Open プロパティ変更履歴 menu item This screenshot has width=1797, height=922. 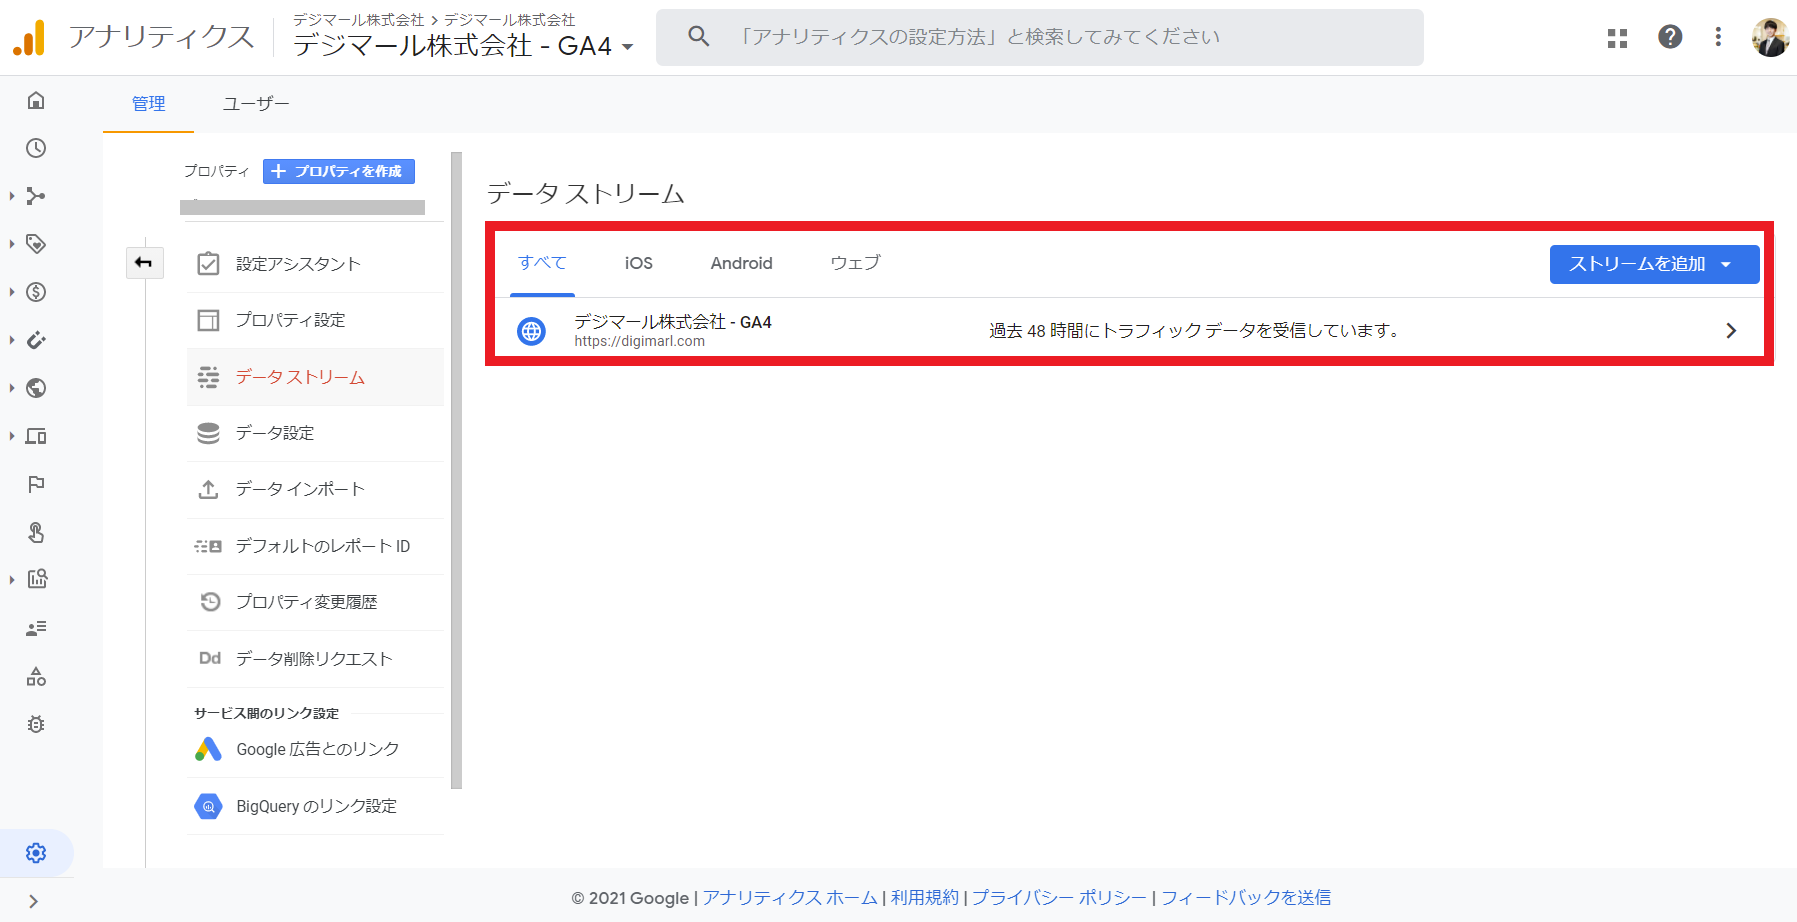pos(315,602)
